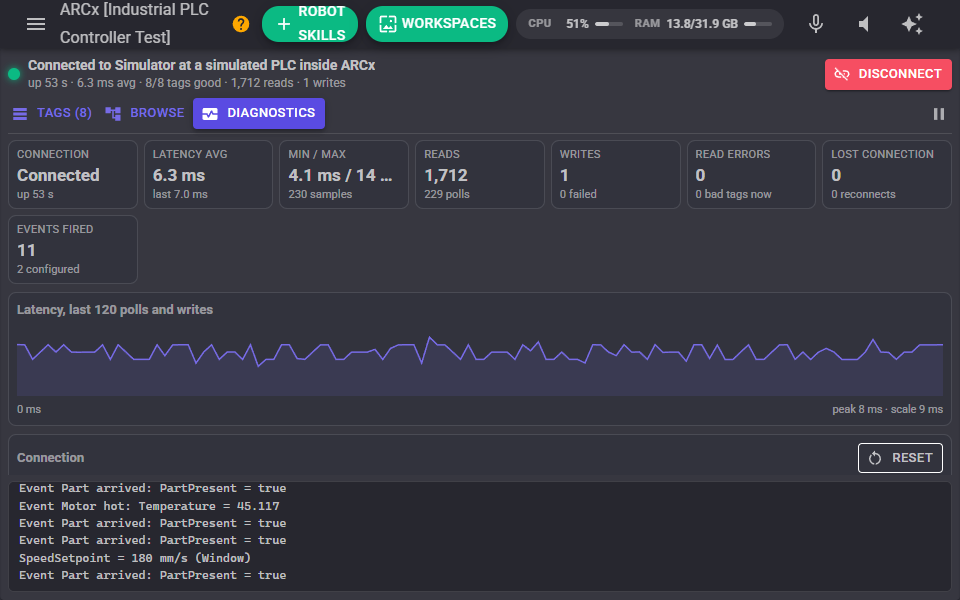The width and height of the screenshot is (960, 600).
Task: Click the speaker volume icon
Action: 864,24
